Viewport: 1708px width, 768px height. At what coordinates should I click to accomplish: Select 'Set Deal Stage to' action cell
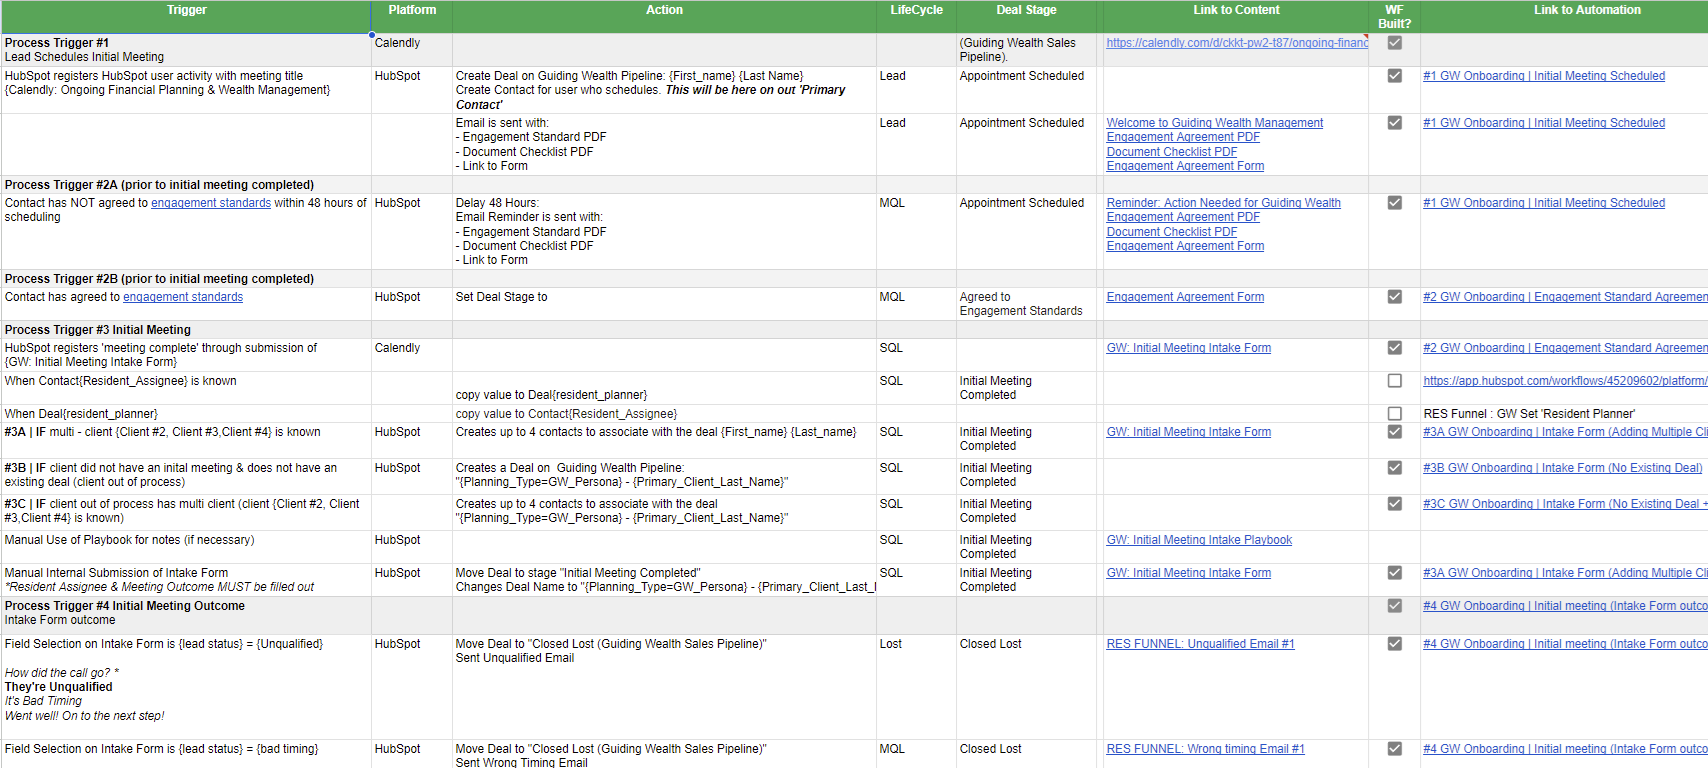[664, 304]
